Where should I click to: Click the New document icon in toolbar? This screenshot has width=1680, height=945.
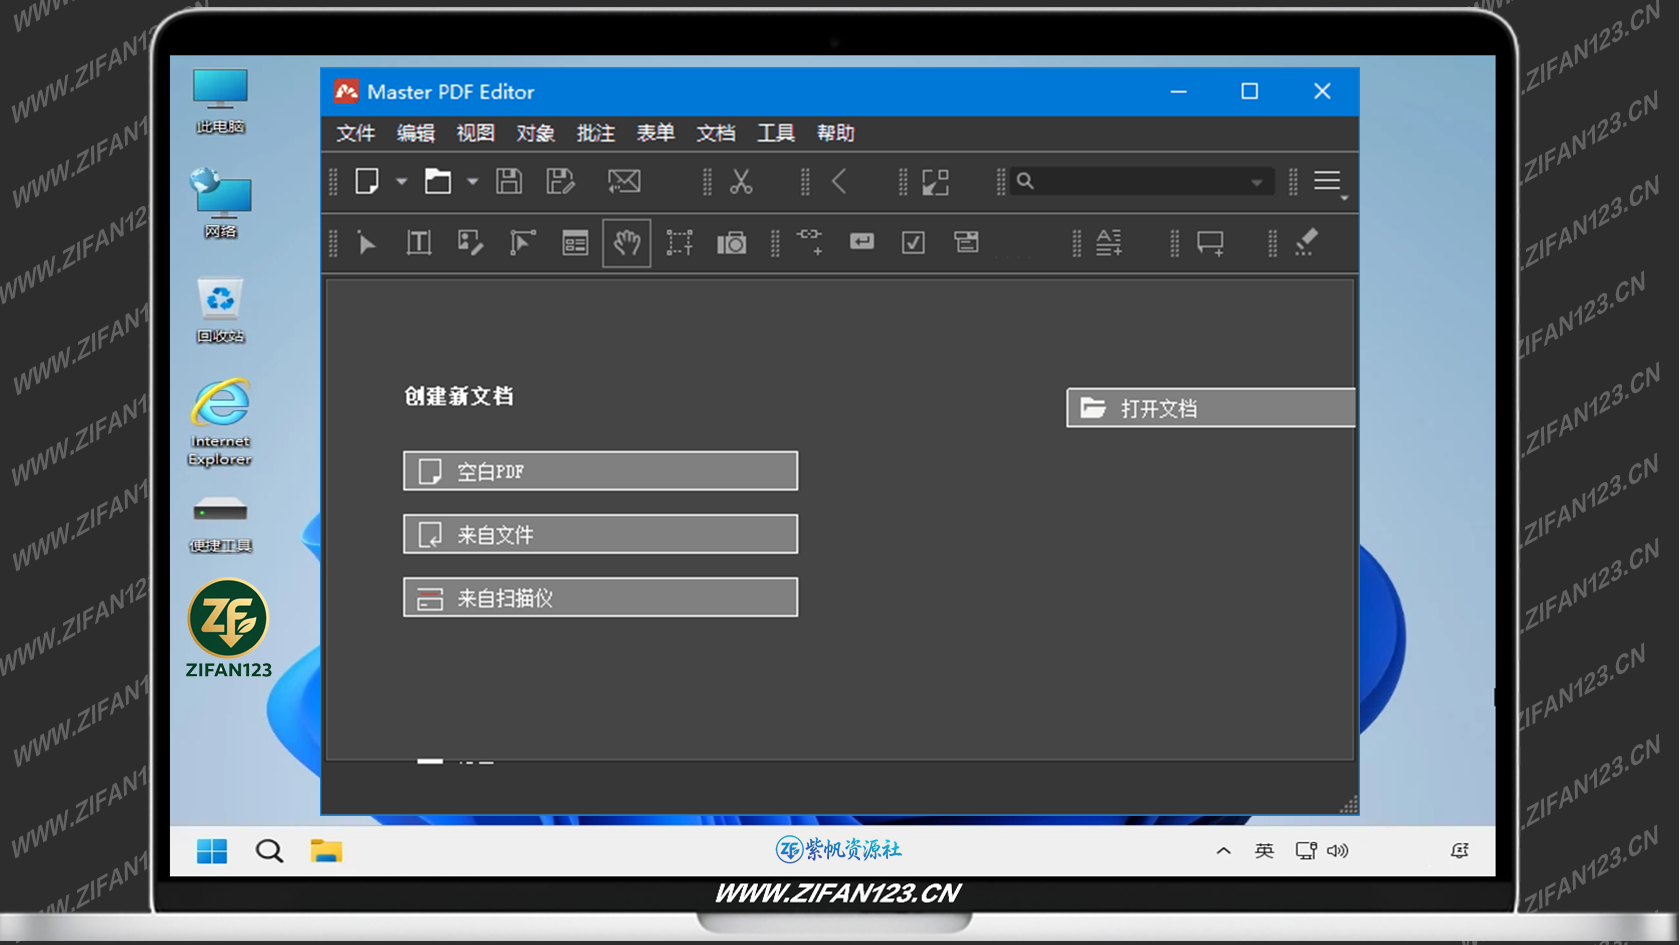367,181
